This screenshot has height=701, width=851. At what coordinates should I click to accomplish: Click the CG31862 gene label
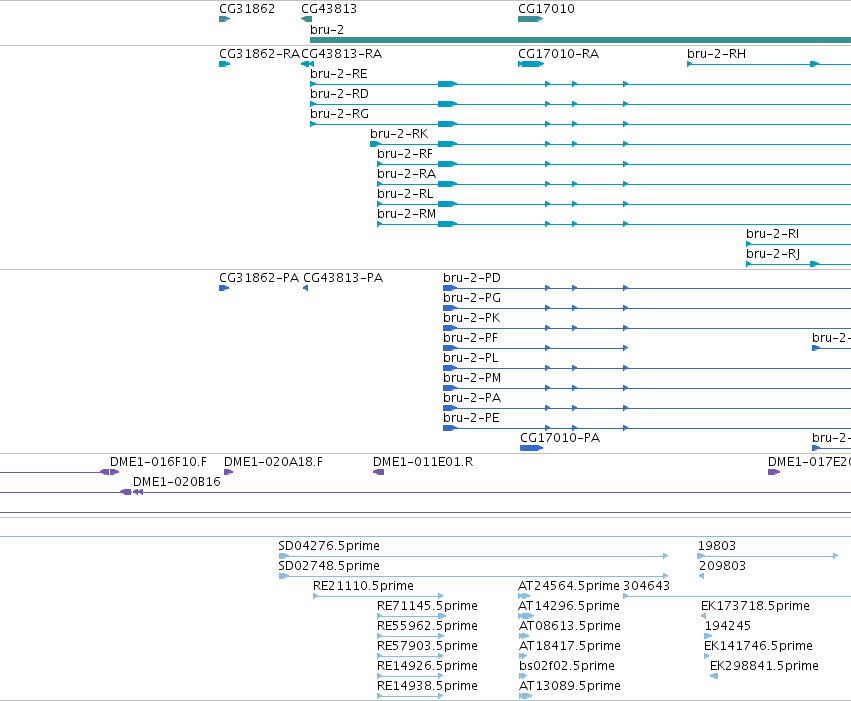247,9
